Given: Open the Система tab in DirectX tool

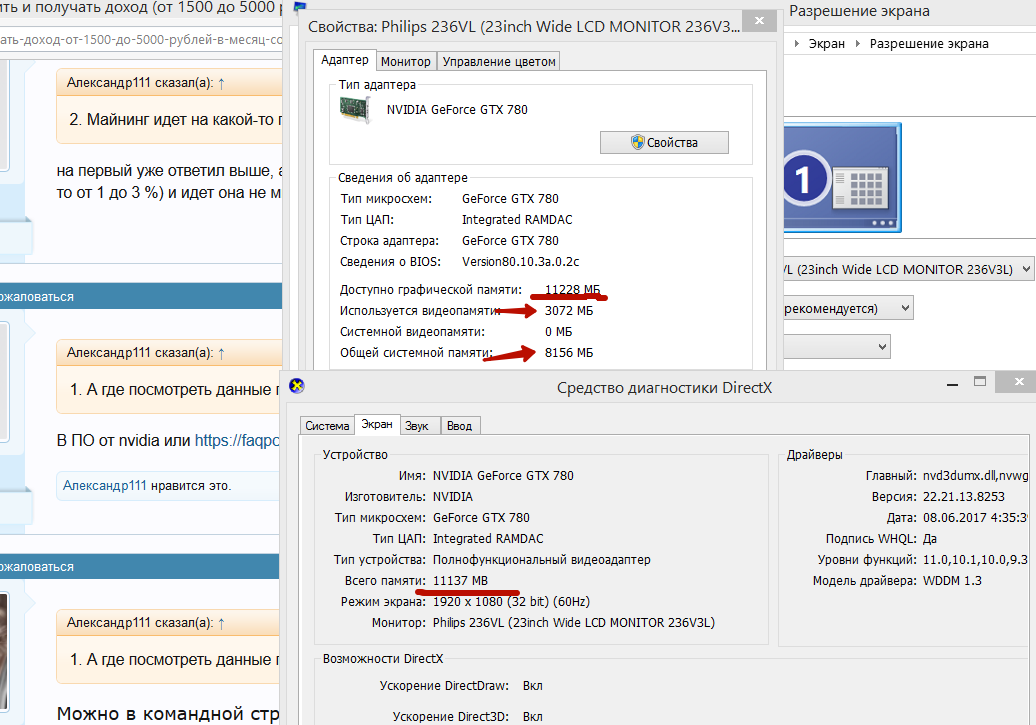Looking at the screenshot, I should [x=327, y=426].
